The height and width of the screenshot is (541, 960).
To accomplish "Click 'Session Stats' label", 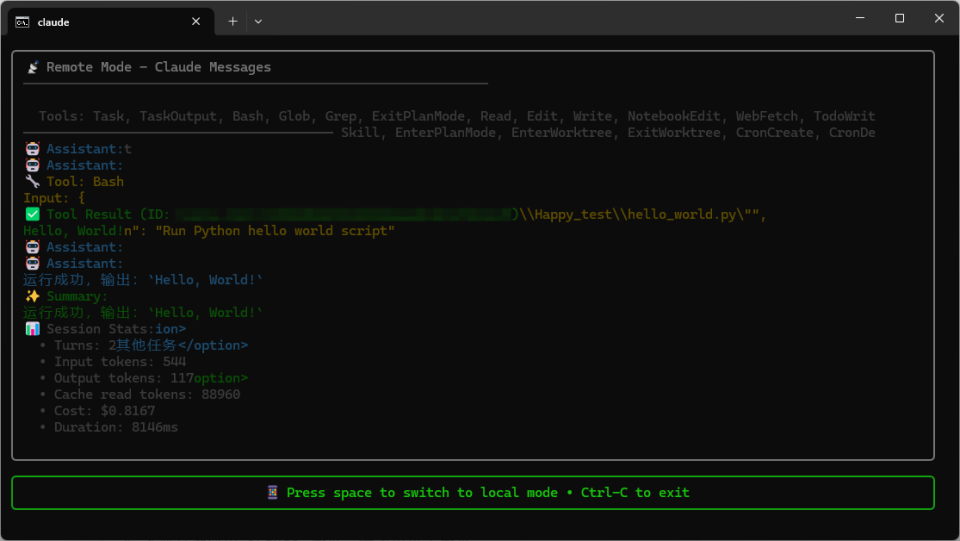I will [100, 329].
